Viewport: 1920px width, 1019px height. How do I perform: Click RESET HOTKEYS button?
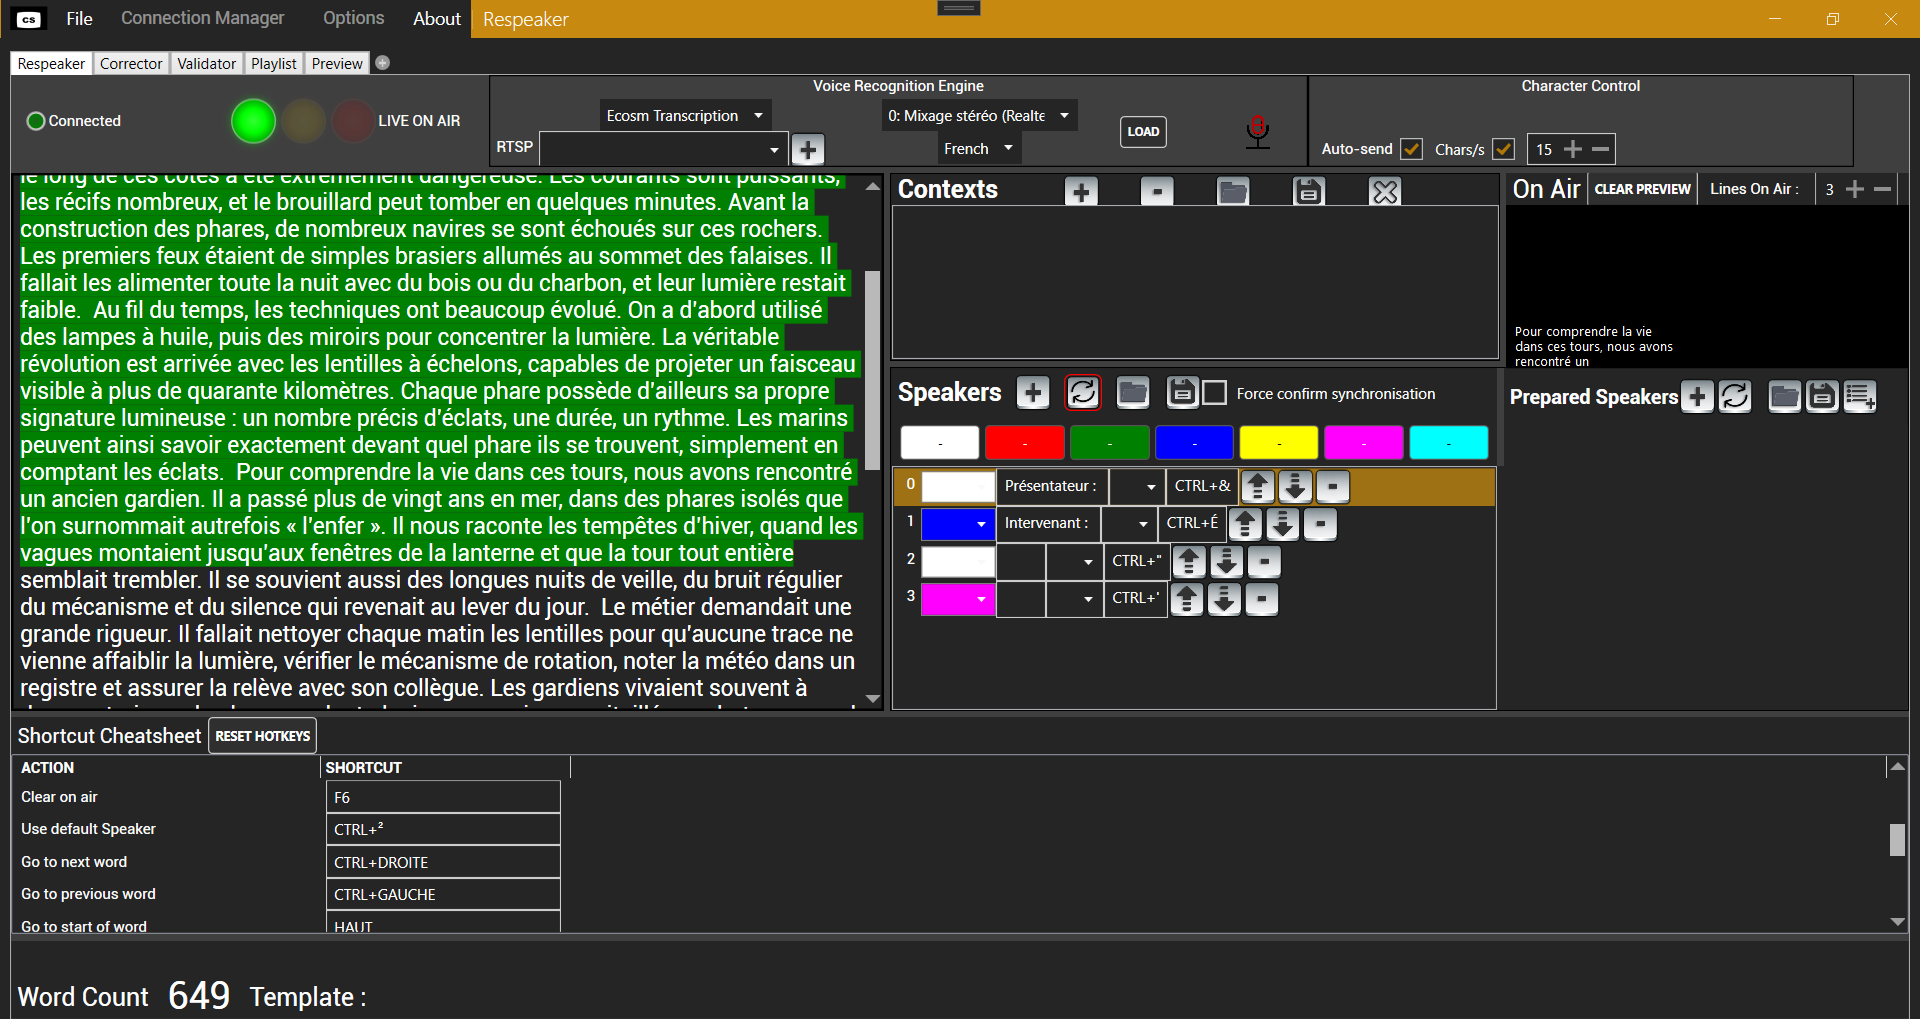click(263, 736)
